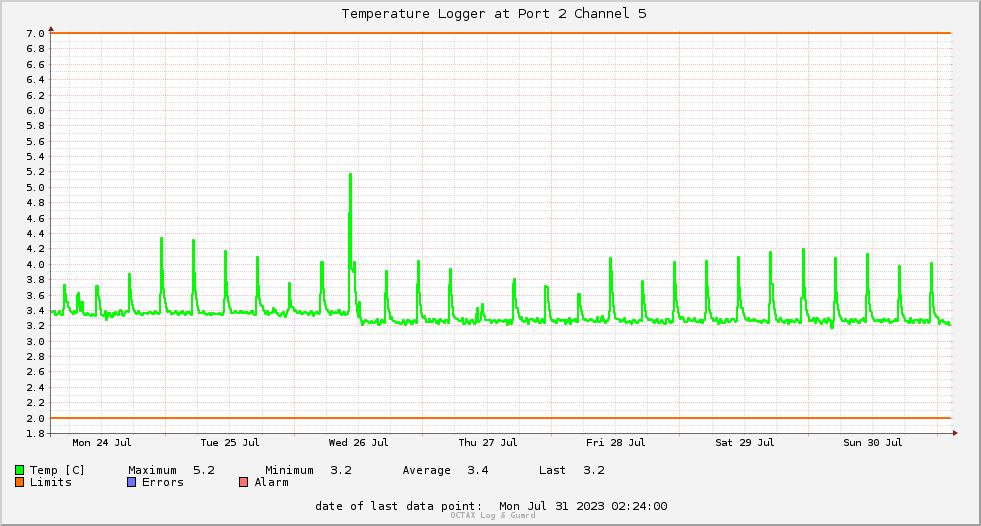The width and height of the screenshot is (981, 526).
Task: Click the 'Sun 30 Jul' date label
Action: (873, 443)
